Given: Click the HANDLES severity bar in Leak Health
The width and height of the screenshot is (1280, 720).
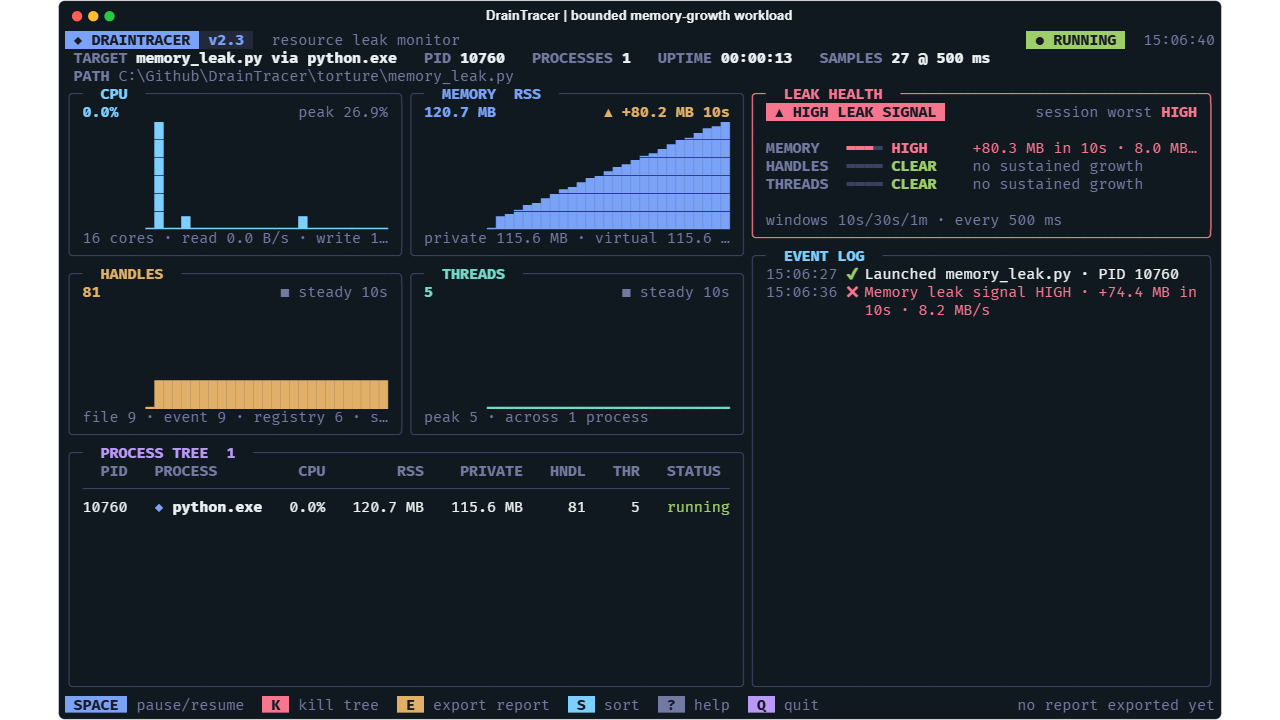Looking at the screenshot, I should coord(864,166).
